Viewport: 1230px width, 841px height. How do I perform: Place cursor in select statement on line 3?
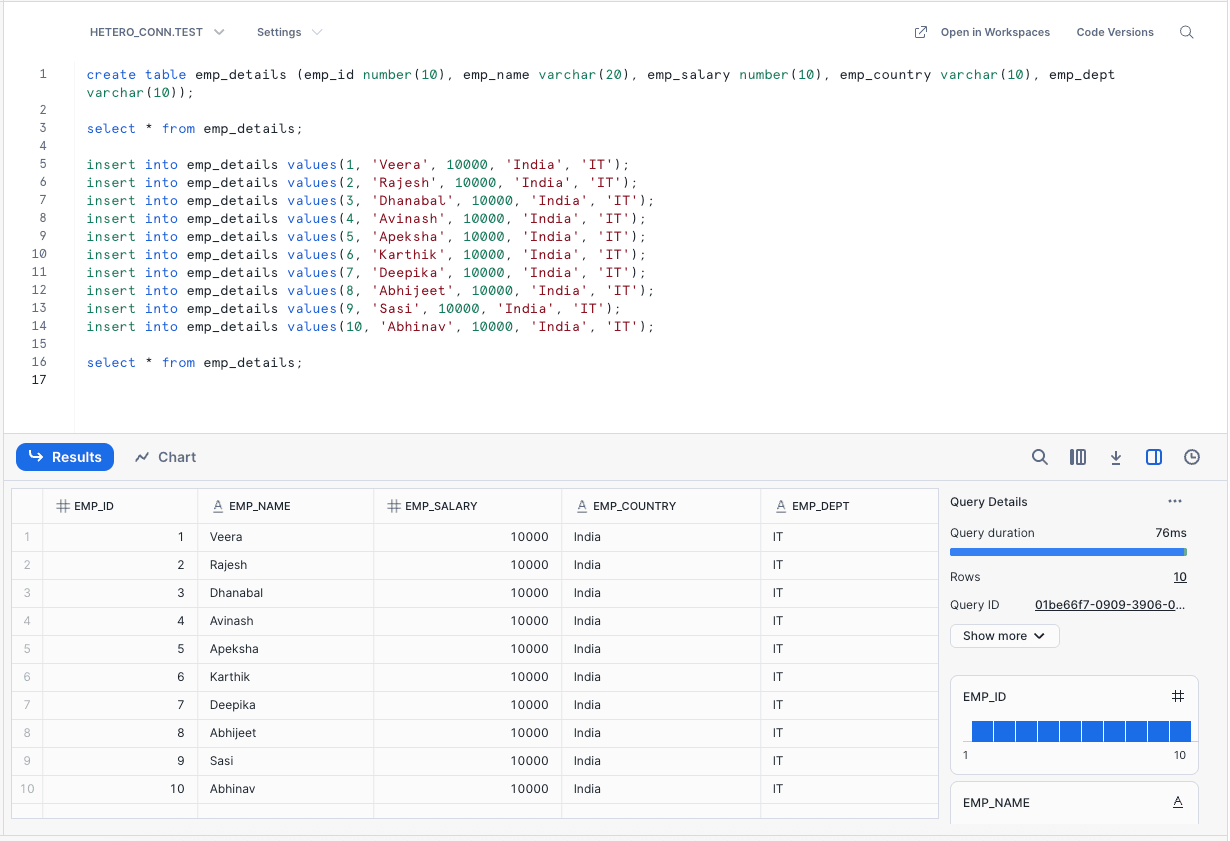click(194, 128)
